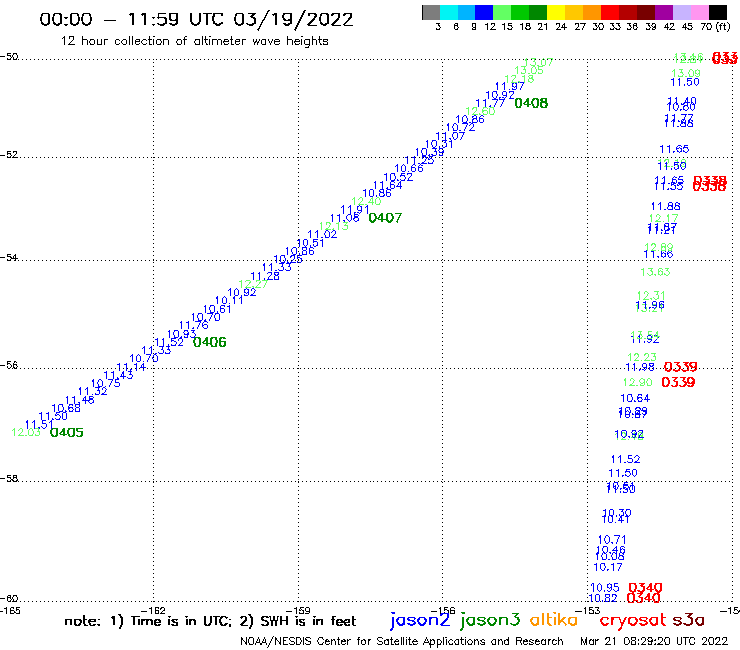Click the 13.07 wave height value
Image resolution: width=740 pixels, height=650 pixels.
point(538,62)
